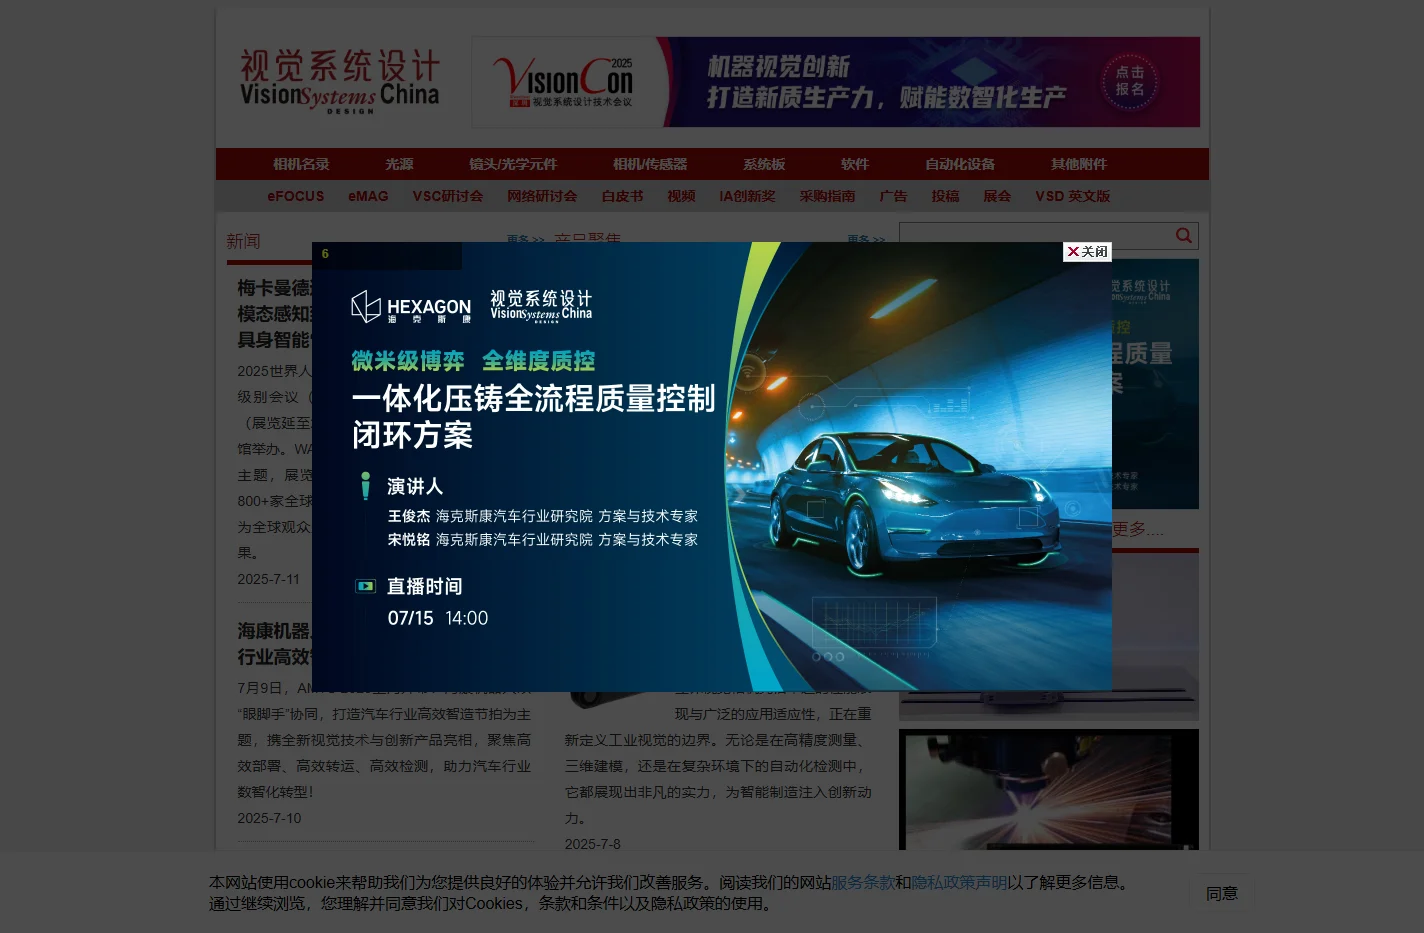Open the sidebar product image above video
Screen dimensions: 1424x933
pyautogui.click(x=1049, y=636)
